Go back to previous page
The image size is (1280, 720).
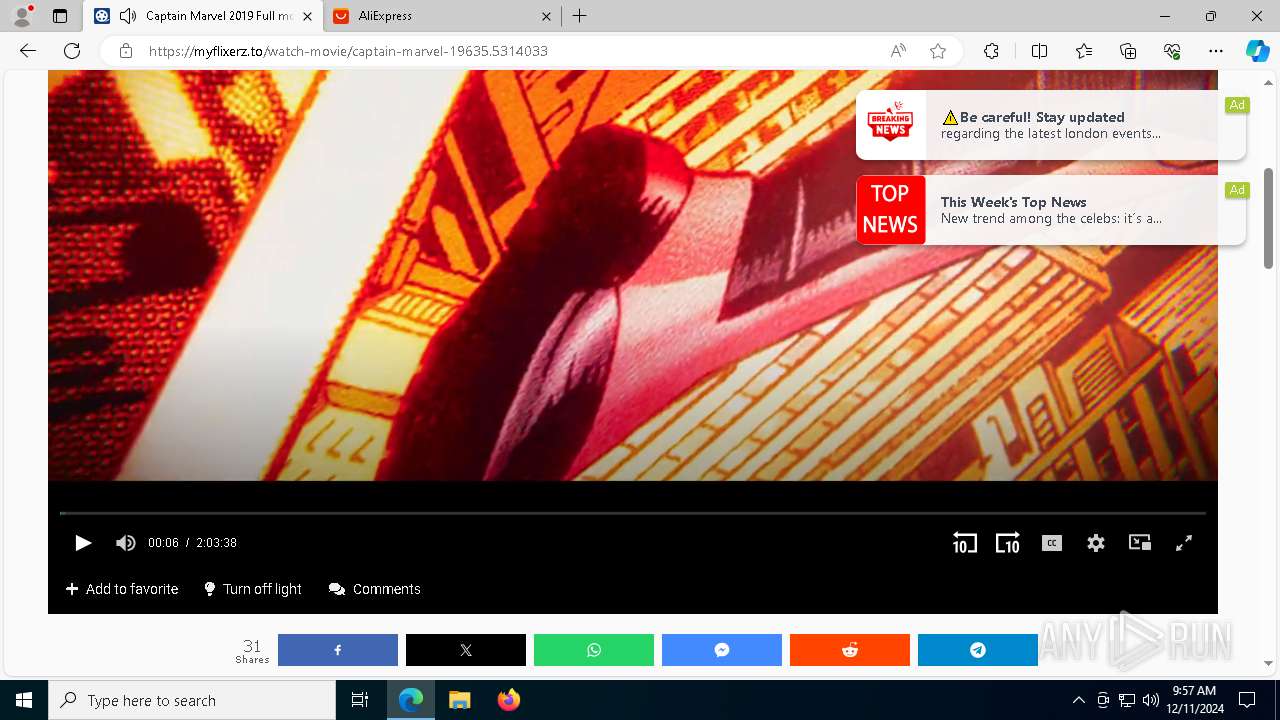coord(28,51)
